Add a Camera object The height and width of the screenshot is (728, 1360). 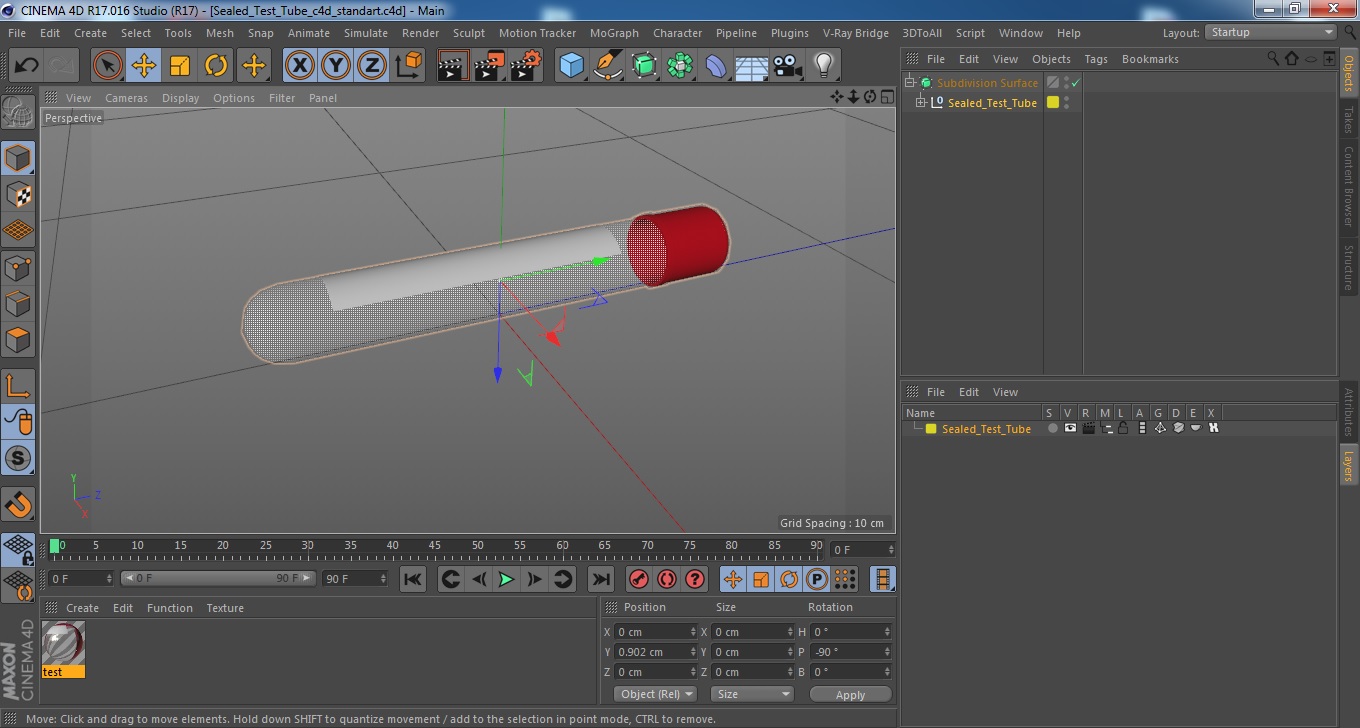click(788, 66)
